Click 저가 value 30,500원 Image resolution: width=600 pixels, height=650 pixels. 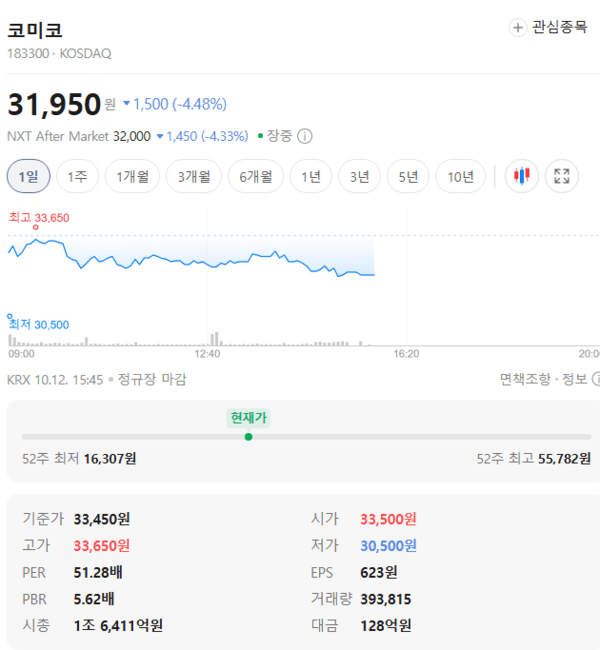388,546
